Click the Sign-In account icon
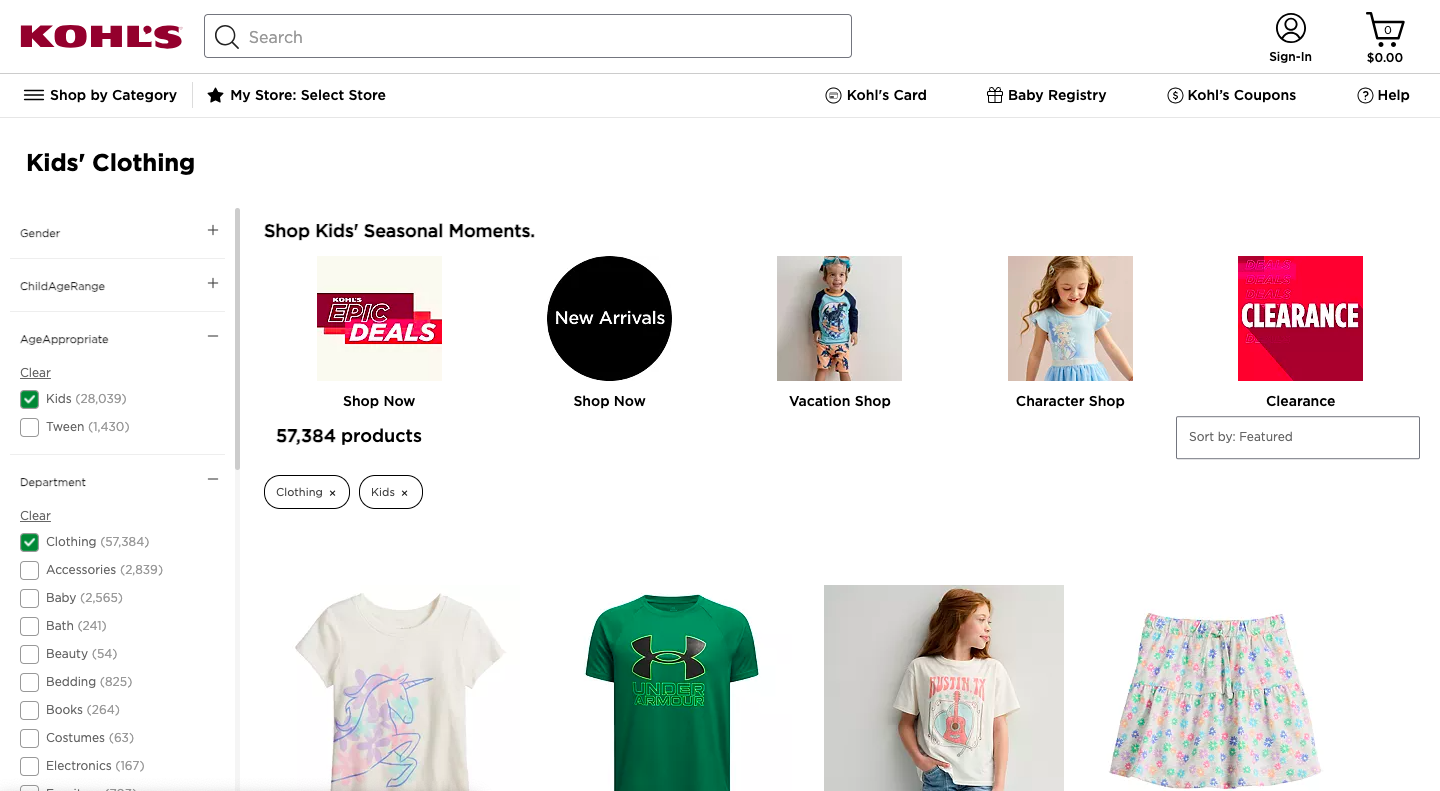Image resolution: width=1440 pixels, height=791 pixels. point(1290,29)
